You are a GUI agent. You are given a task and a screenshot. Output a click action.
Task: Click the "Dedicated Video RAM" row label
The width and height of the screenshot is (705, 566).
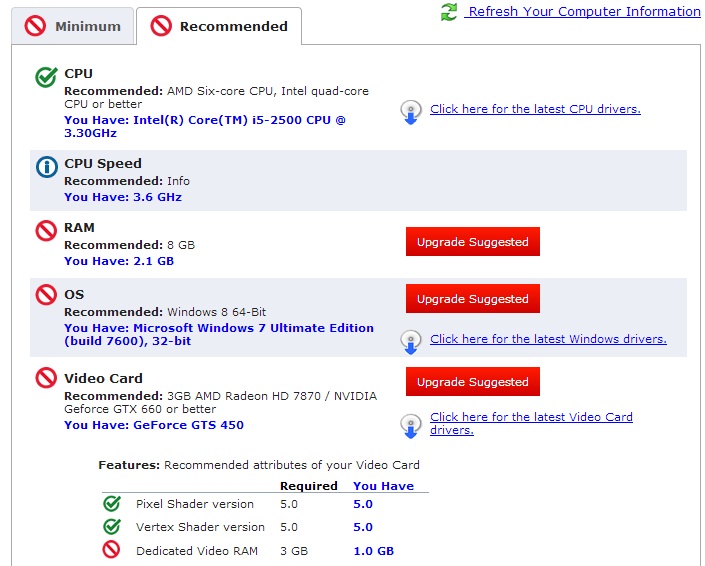197,551
